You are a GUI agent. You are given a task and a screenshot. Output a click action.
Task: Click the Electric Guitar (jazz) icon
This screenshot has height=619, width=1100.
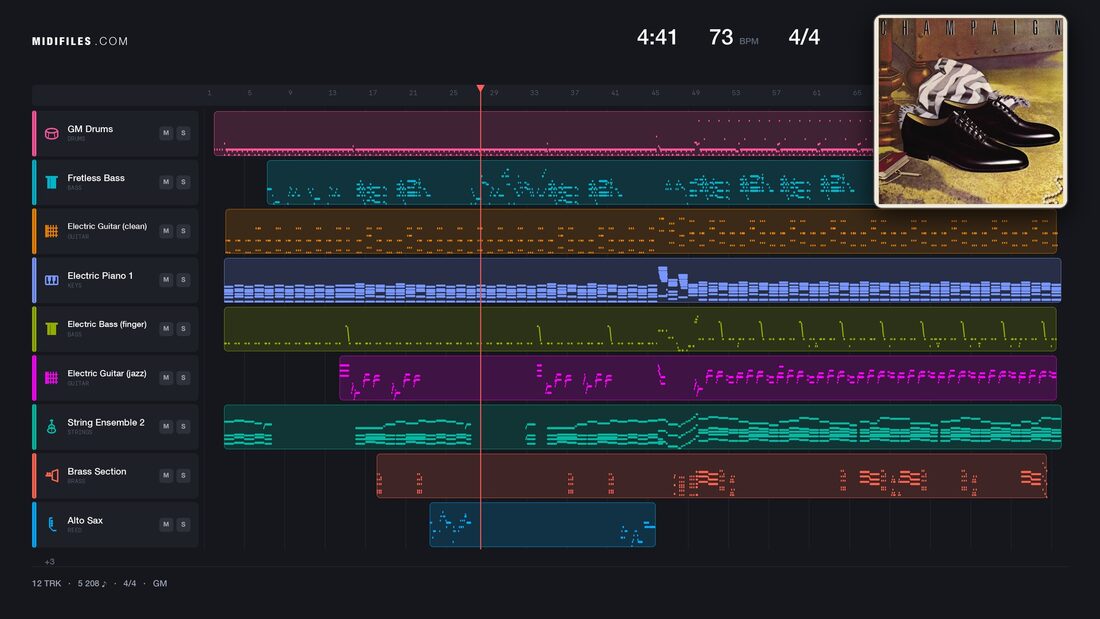point(51,378)
